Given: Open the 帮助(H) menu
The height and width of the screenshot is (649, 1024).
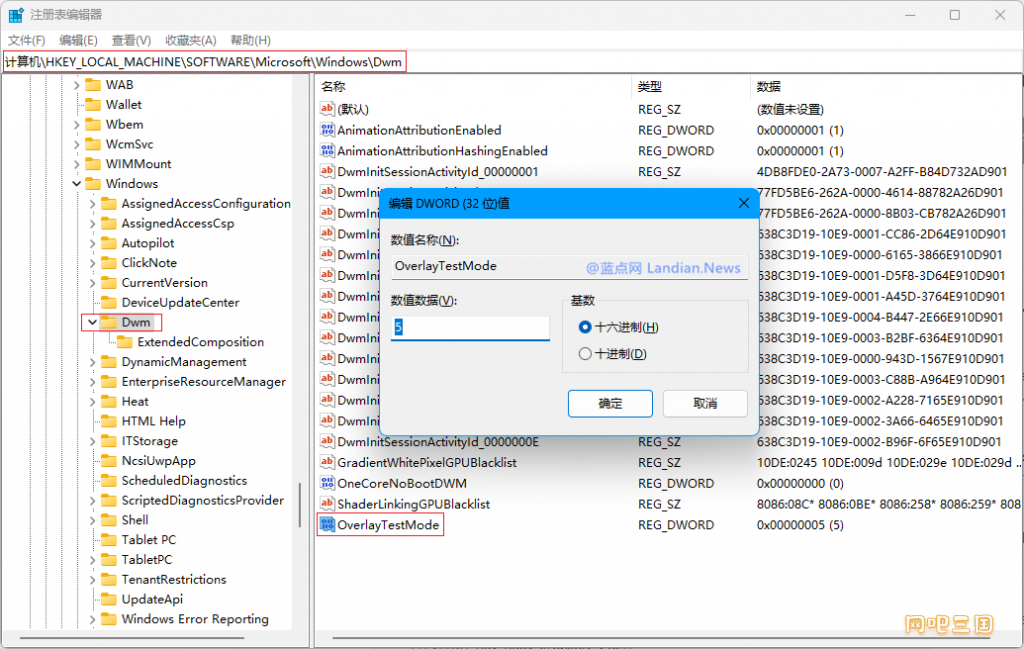Looking at the screenshot, I should (x=251, y=40).
